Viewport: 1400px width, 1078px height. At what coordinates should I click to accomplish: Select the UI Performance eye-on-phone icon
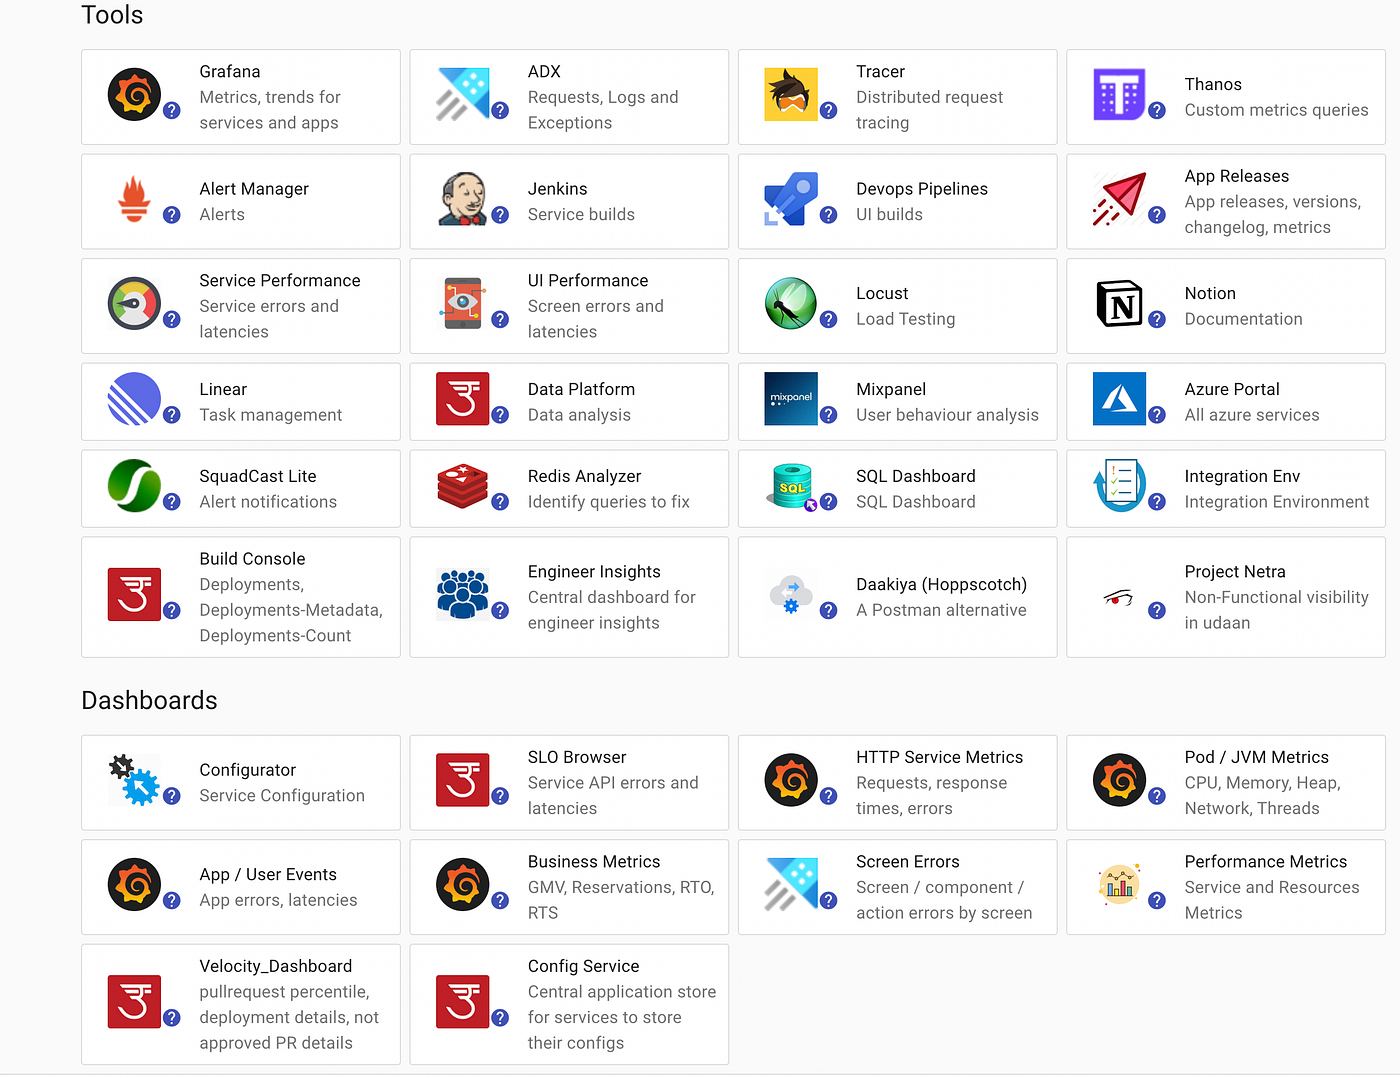click(463, 304)
